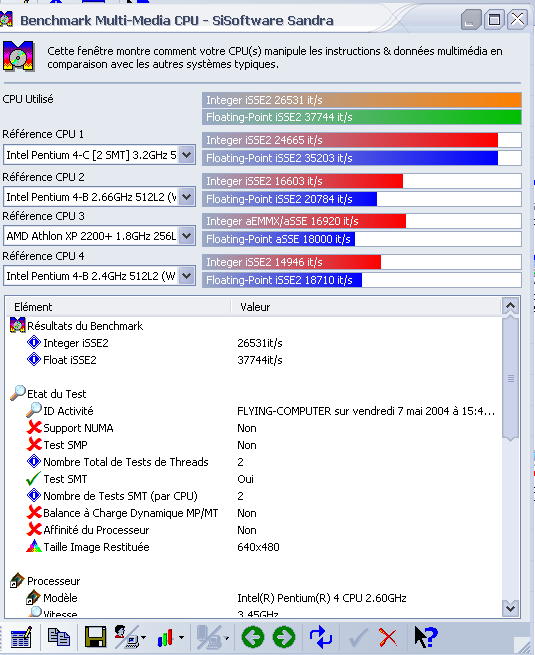
Task: Click red Integer iSSE2 24665 bar
Action: [x=350, y=140]
